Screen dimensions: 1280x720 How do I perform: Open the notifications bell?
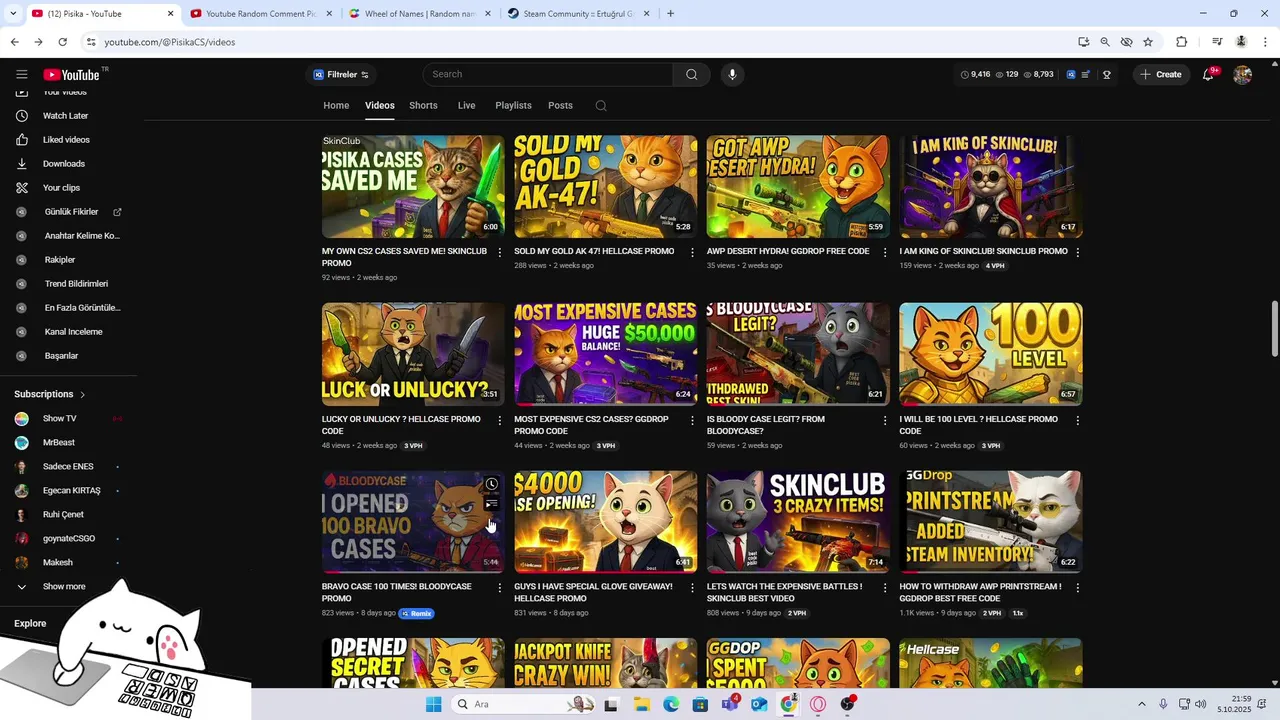pyautogui.click(x=1208, y=74)
